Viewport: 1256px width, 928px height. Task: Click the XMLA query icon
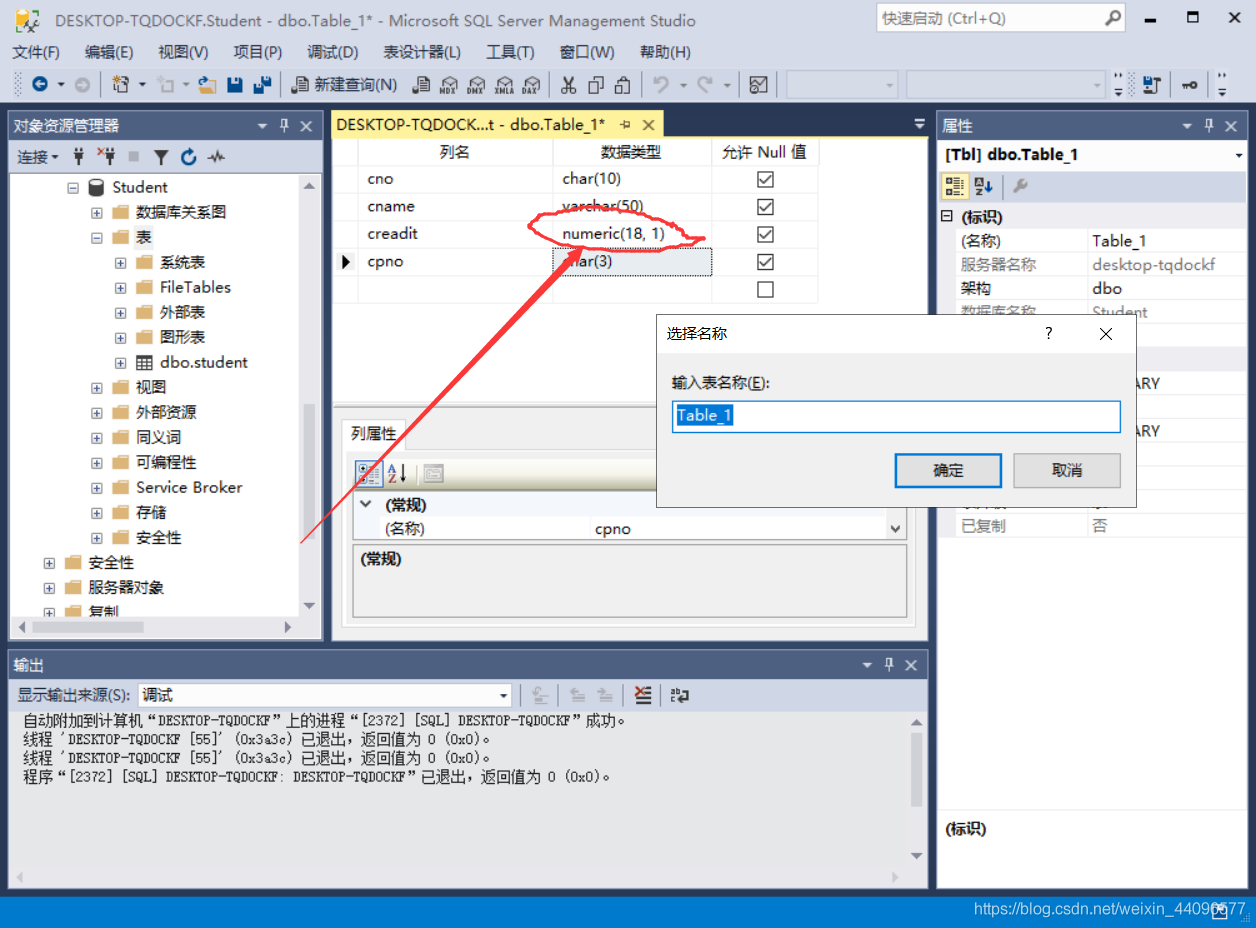click(504, 85)
